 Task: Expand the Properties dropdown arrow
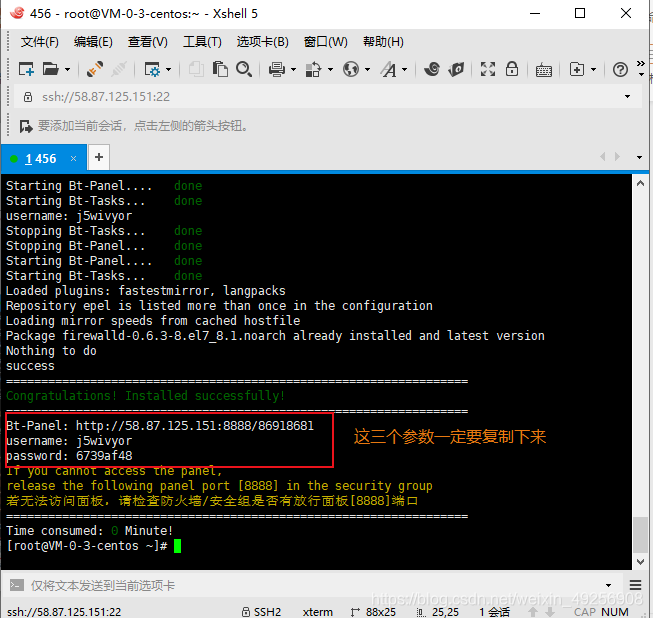(168, 70)
